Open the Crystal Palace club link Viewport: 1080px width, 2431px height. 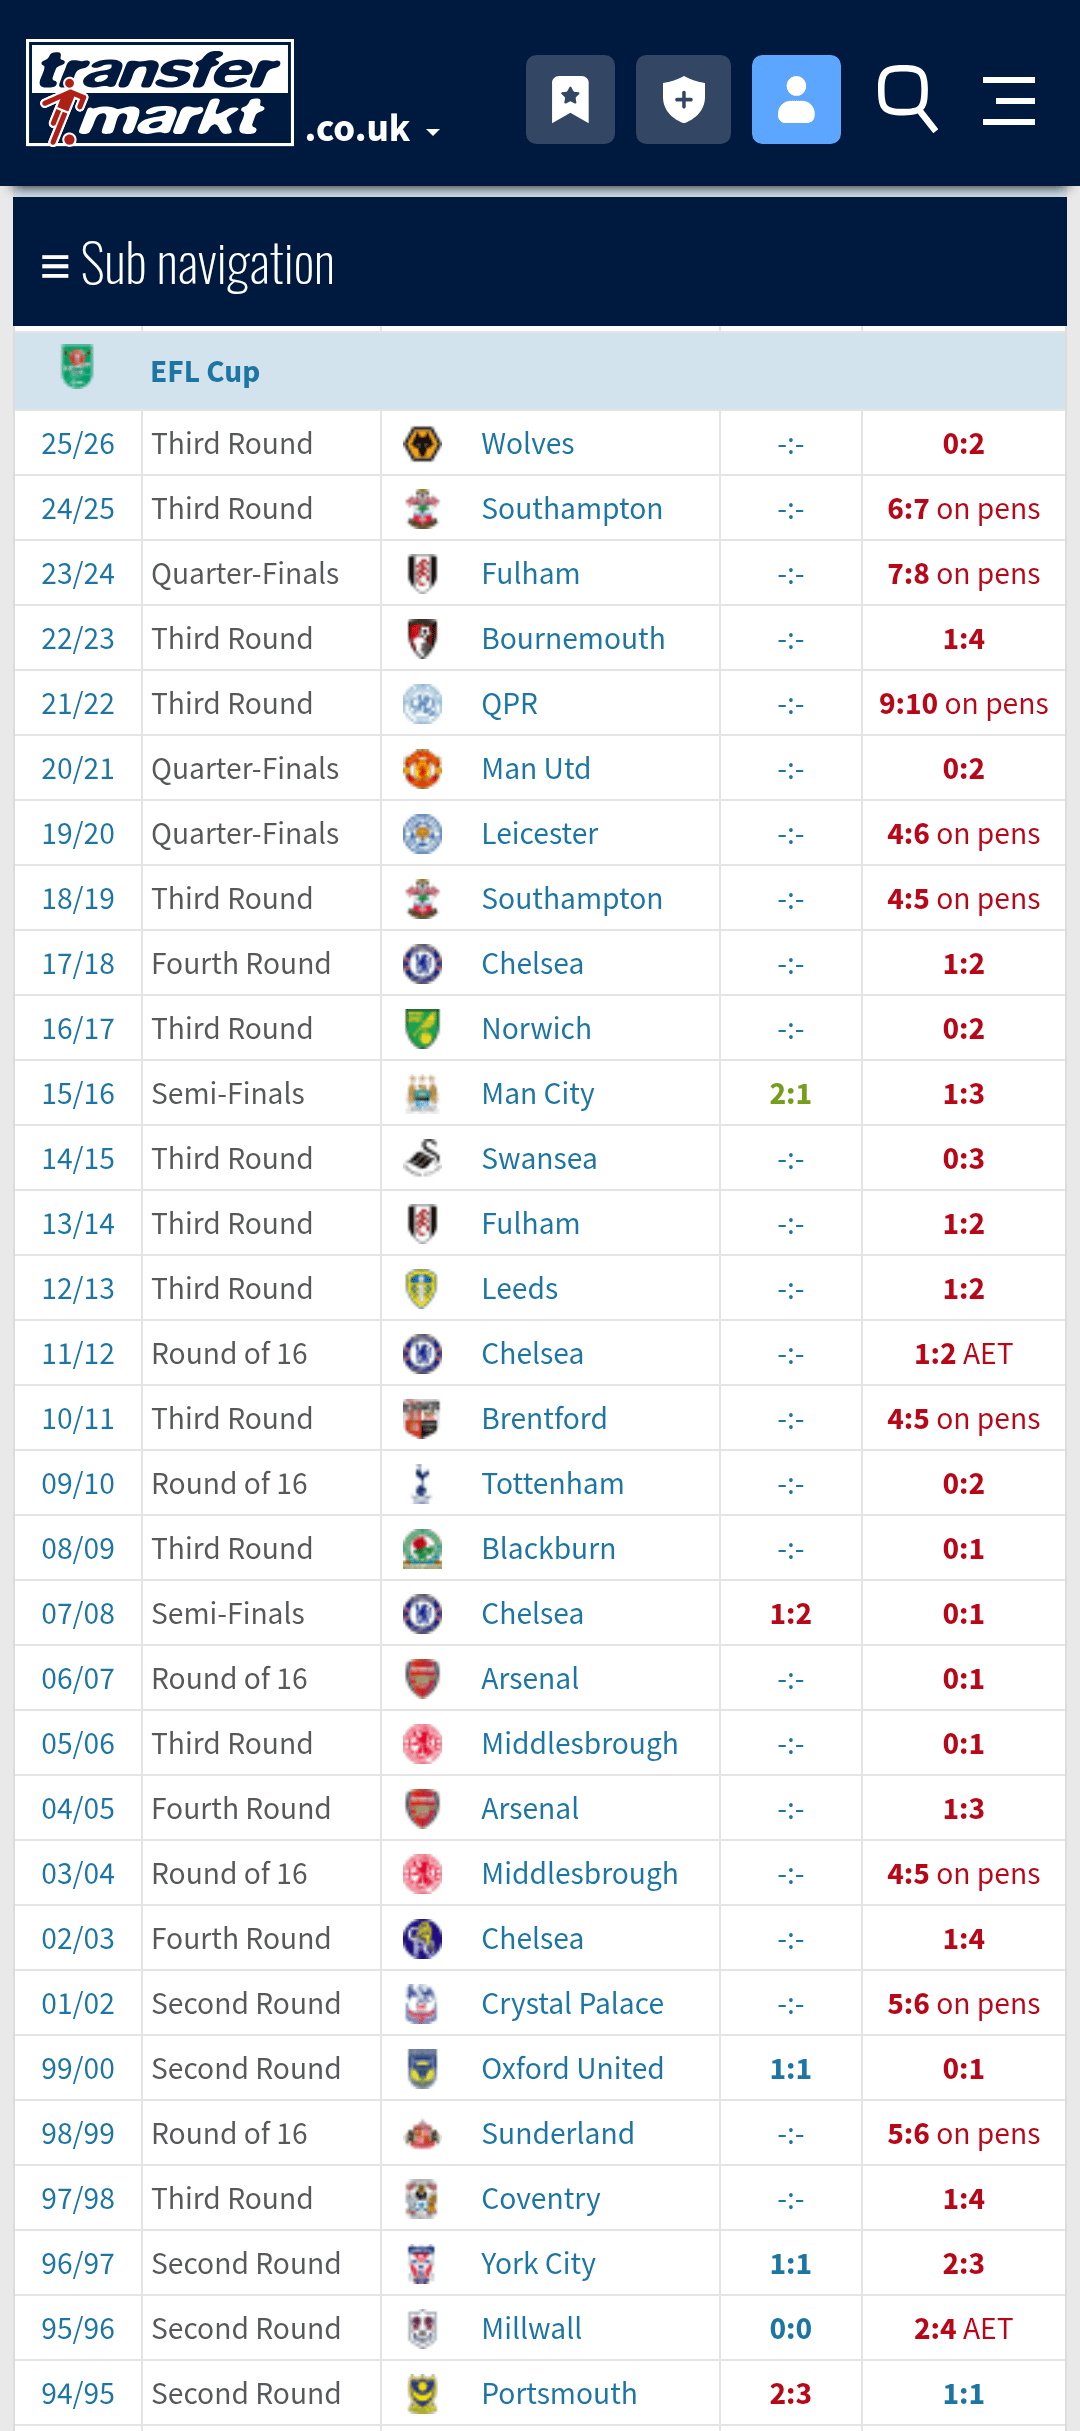coord(572,2004)
